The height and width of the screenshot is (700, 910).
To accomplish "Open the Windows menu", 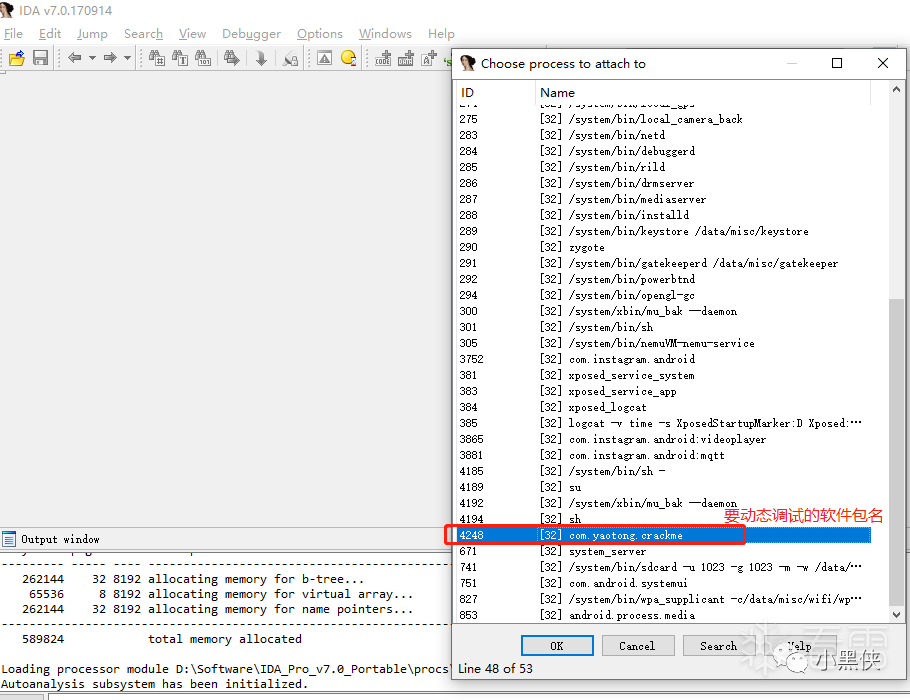I will [385, 34].
